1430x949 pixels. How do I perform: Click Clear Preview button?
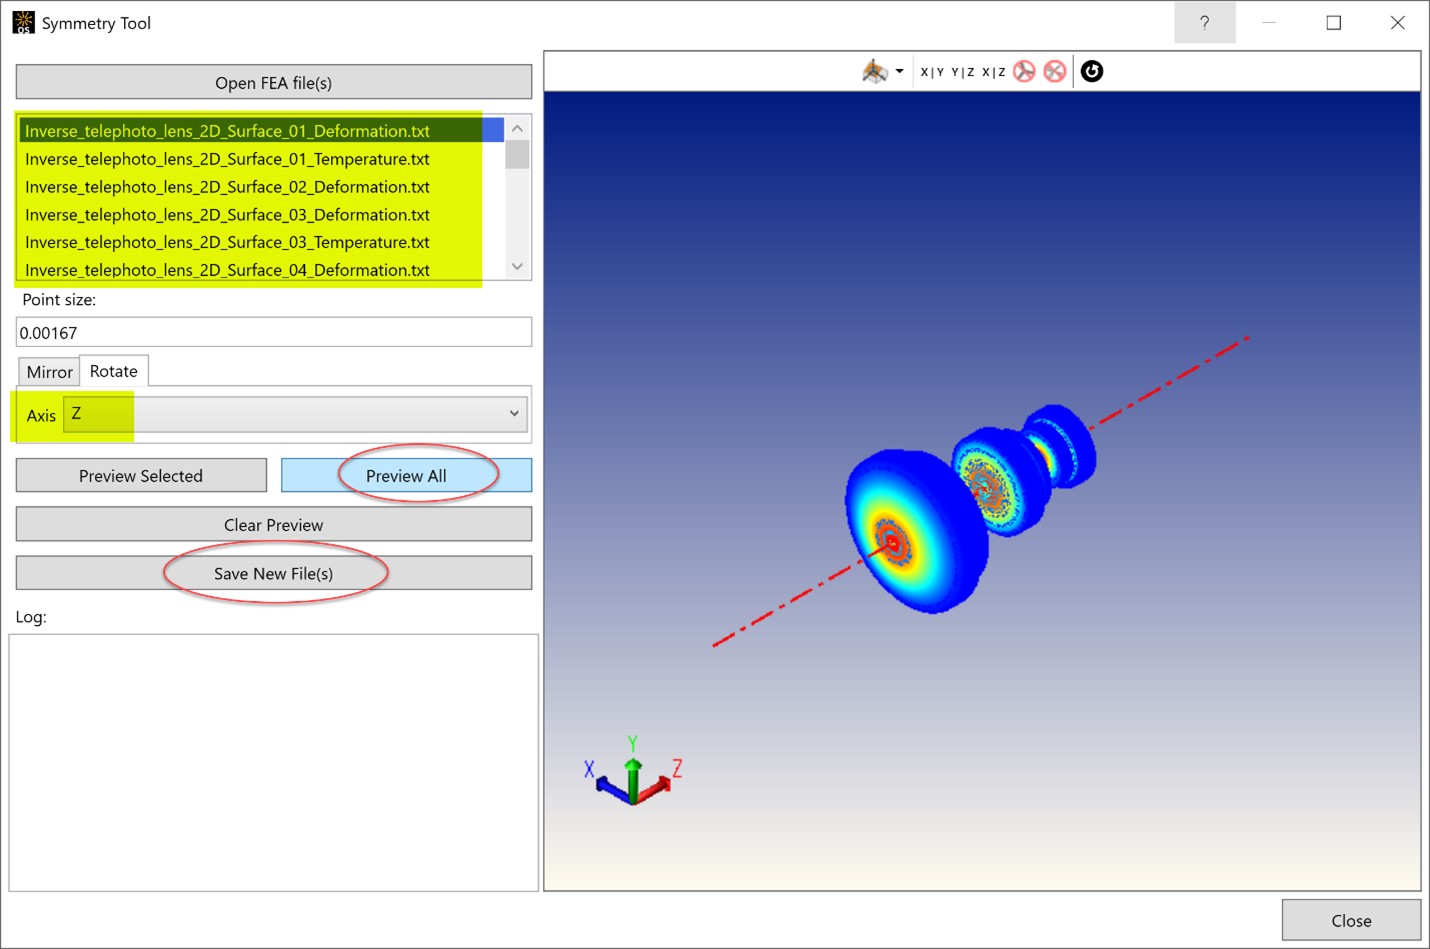274,525
